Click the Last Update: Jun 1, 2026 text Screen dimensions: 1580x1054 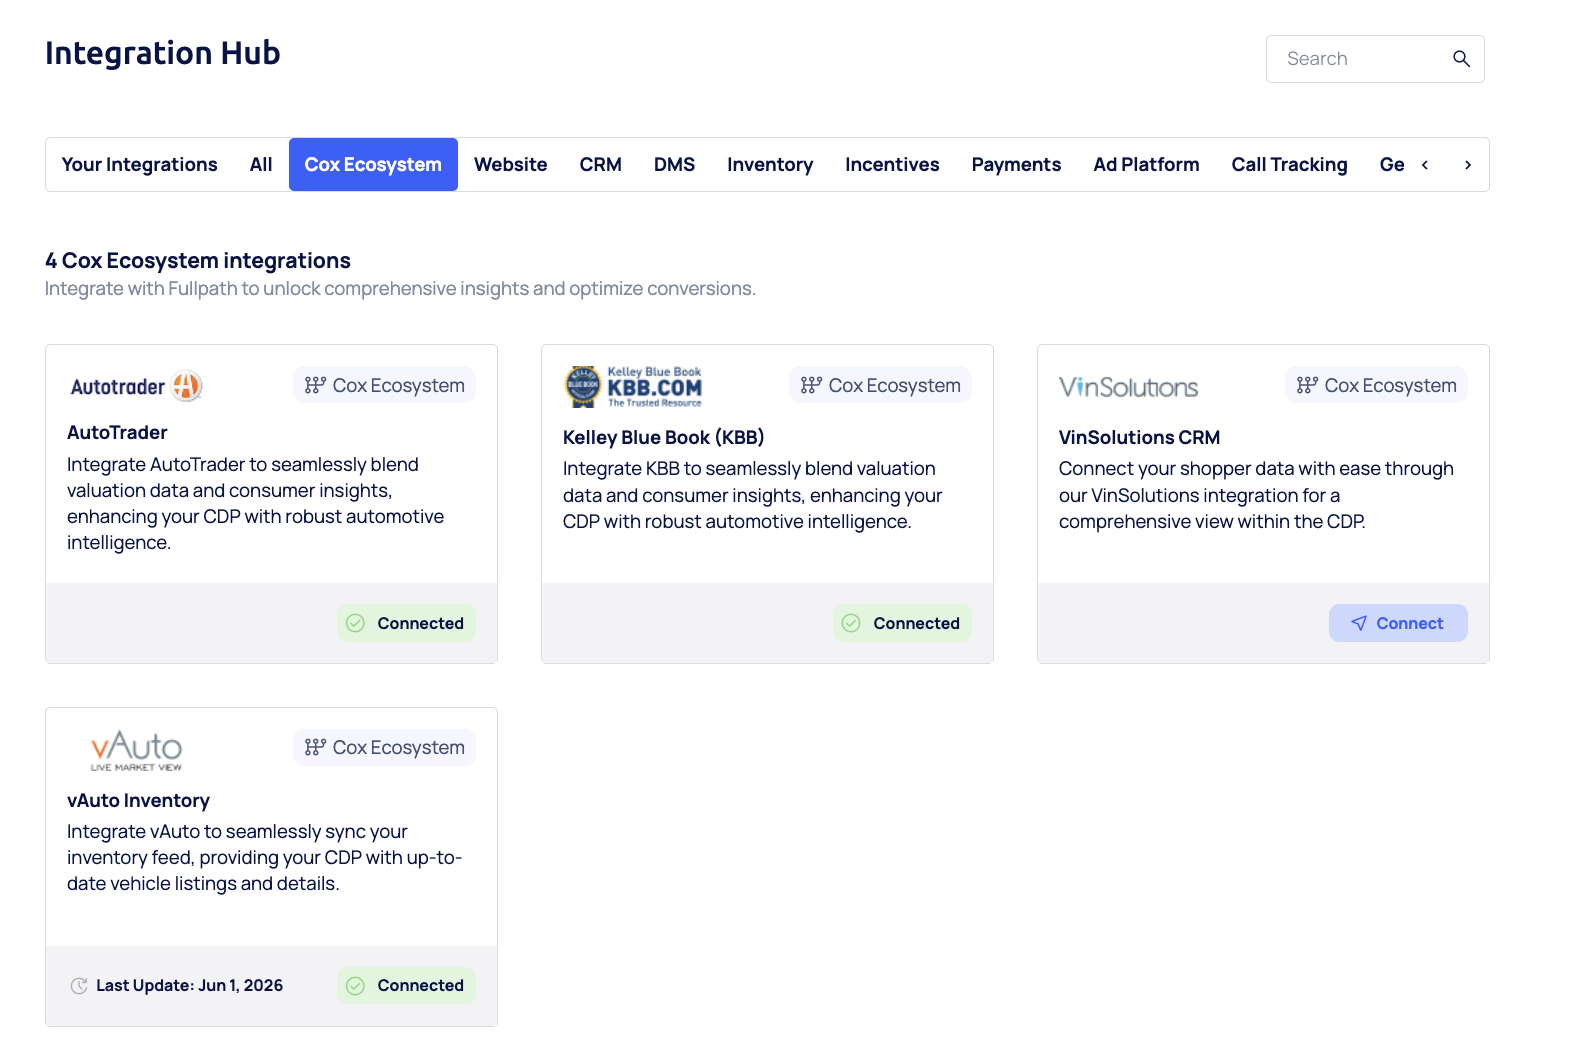190,985
